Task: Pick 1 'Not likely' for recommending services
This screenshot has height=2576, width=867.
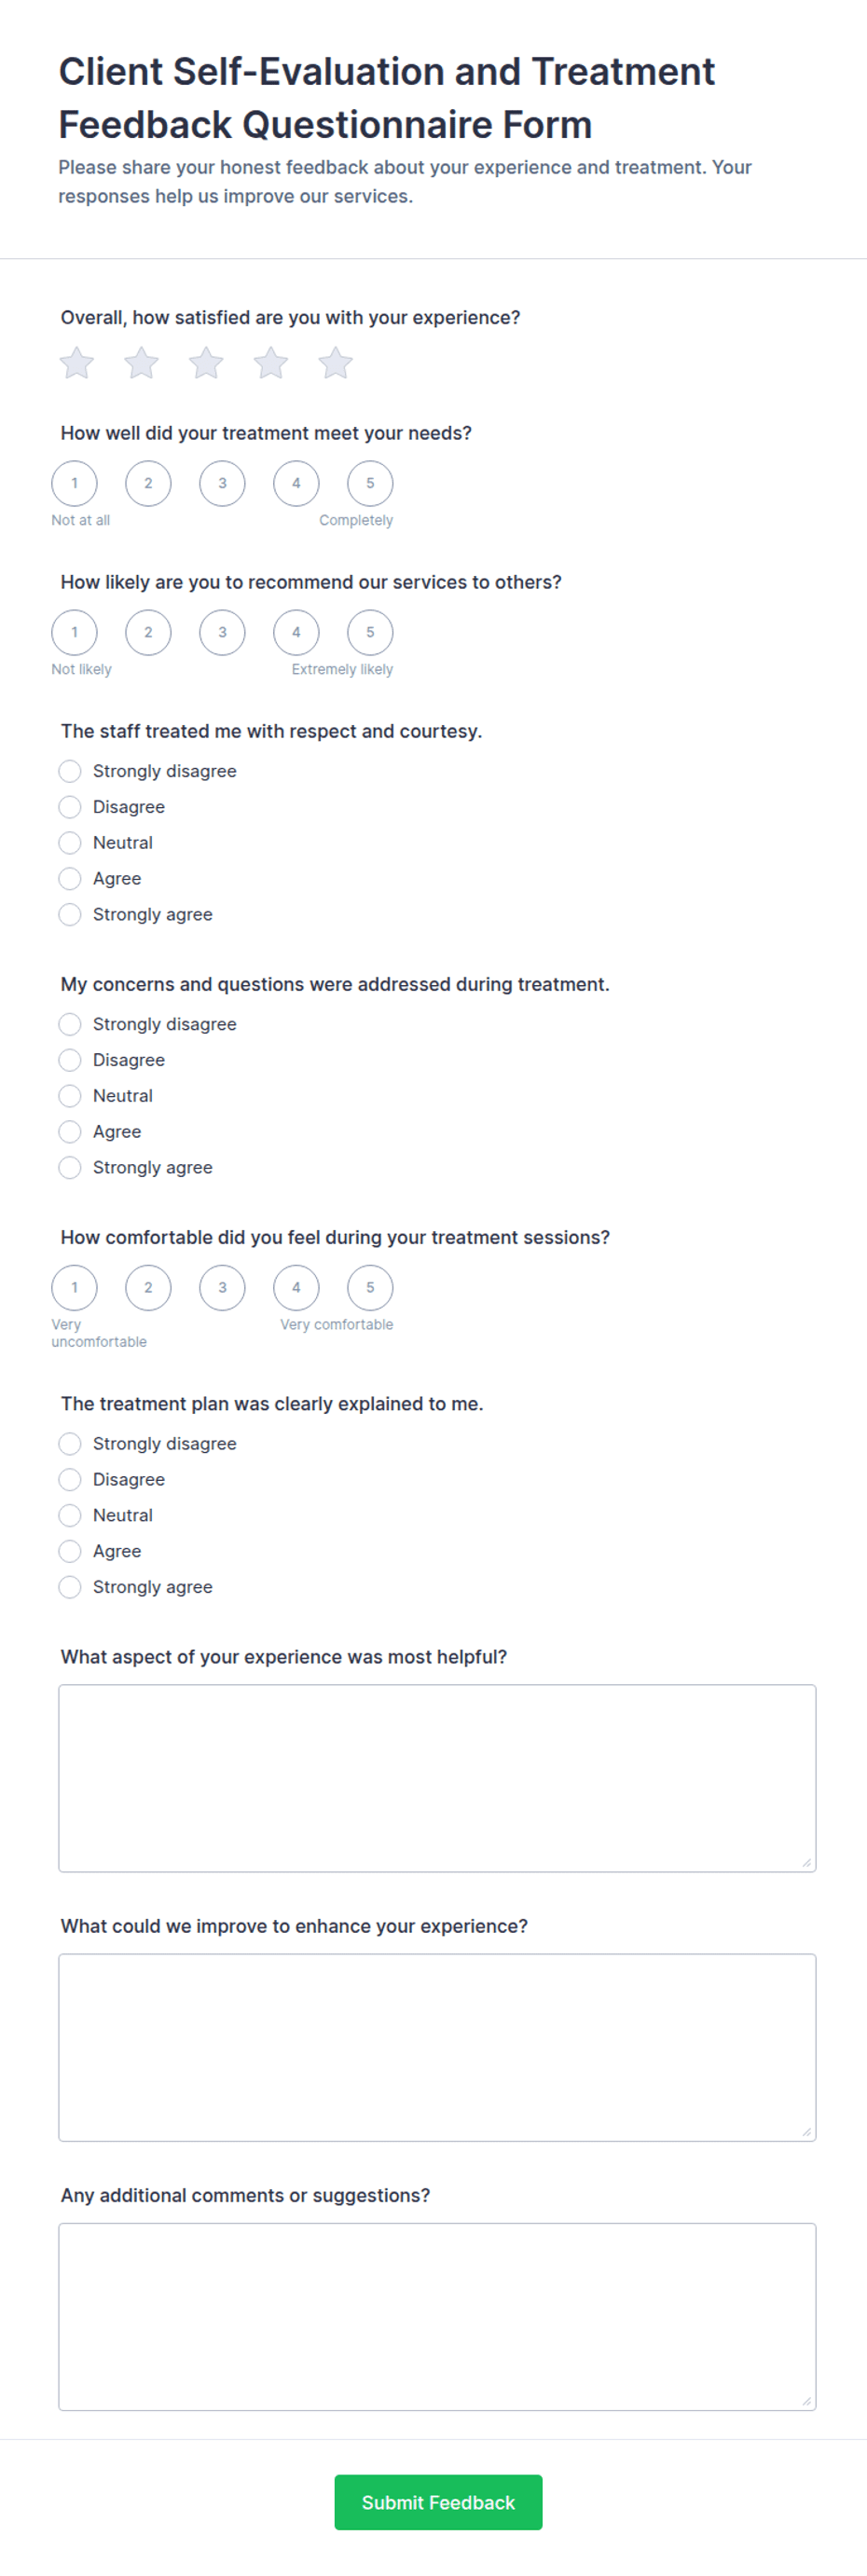Action: pos(74,633)
